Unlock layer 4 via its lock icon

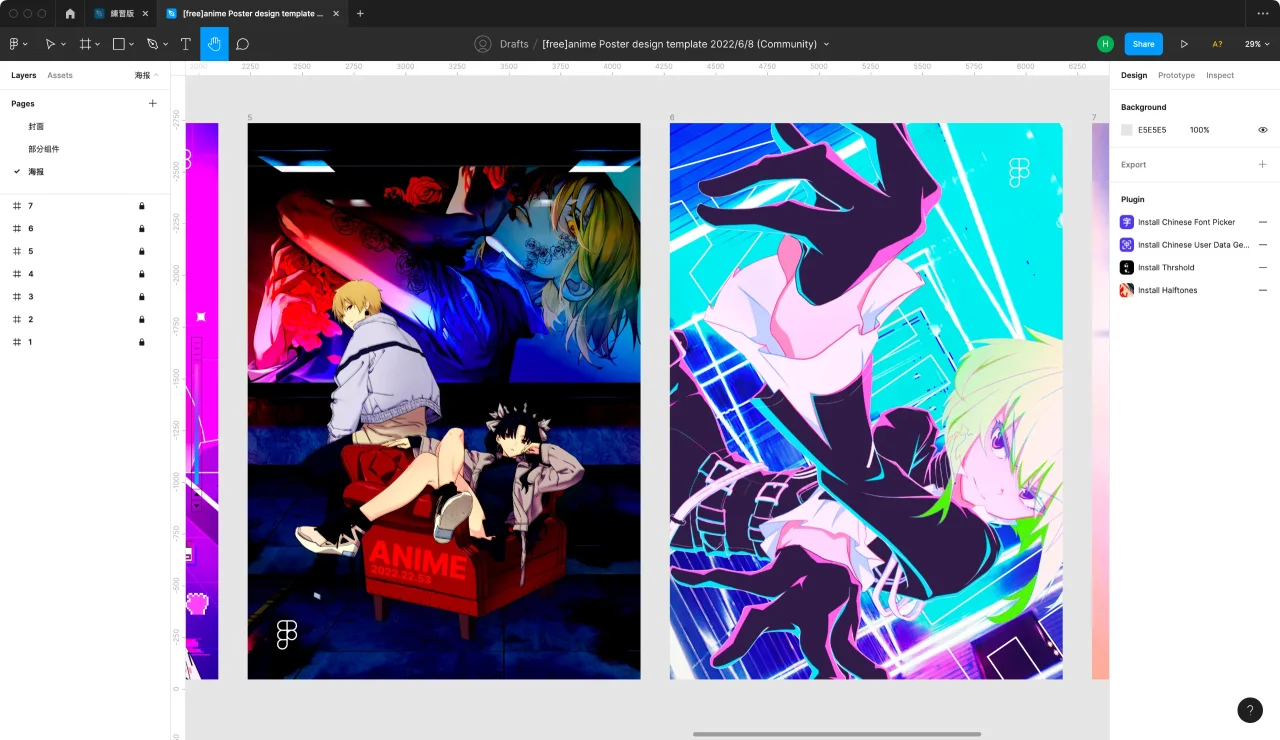[x=142, y=274]
